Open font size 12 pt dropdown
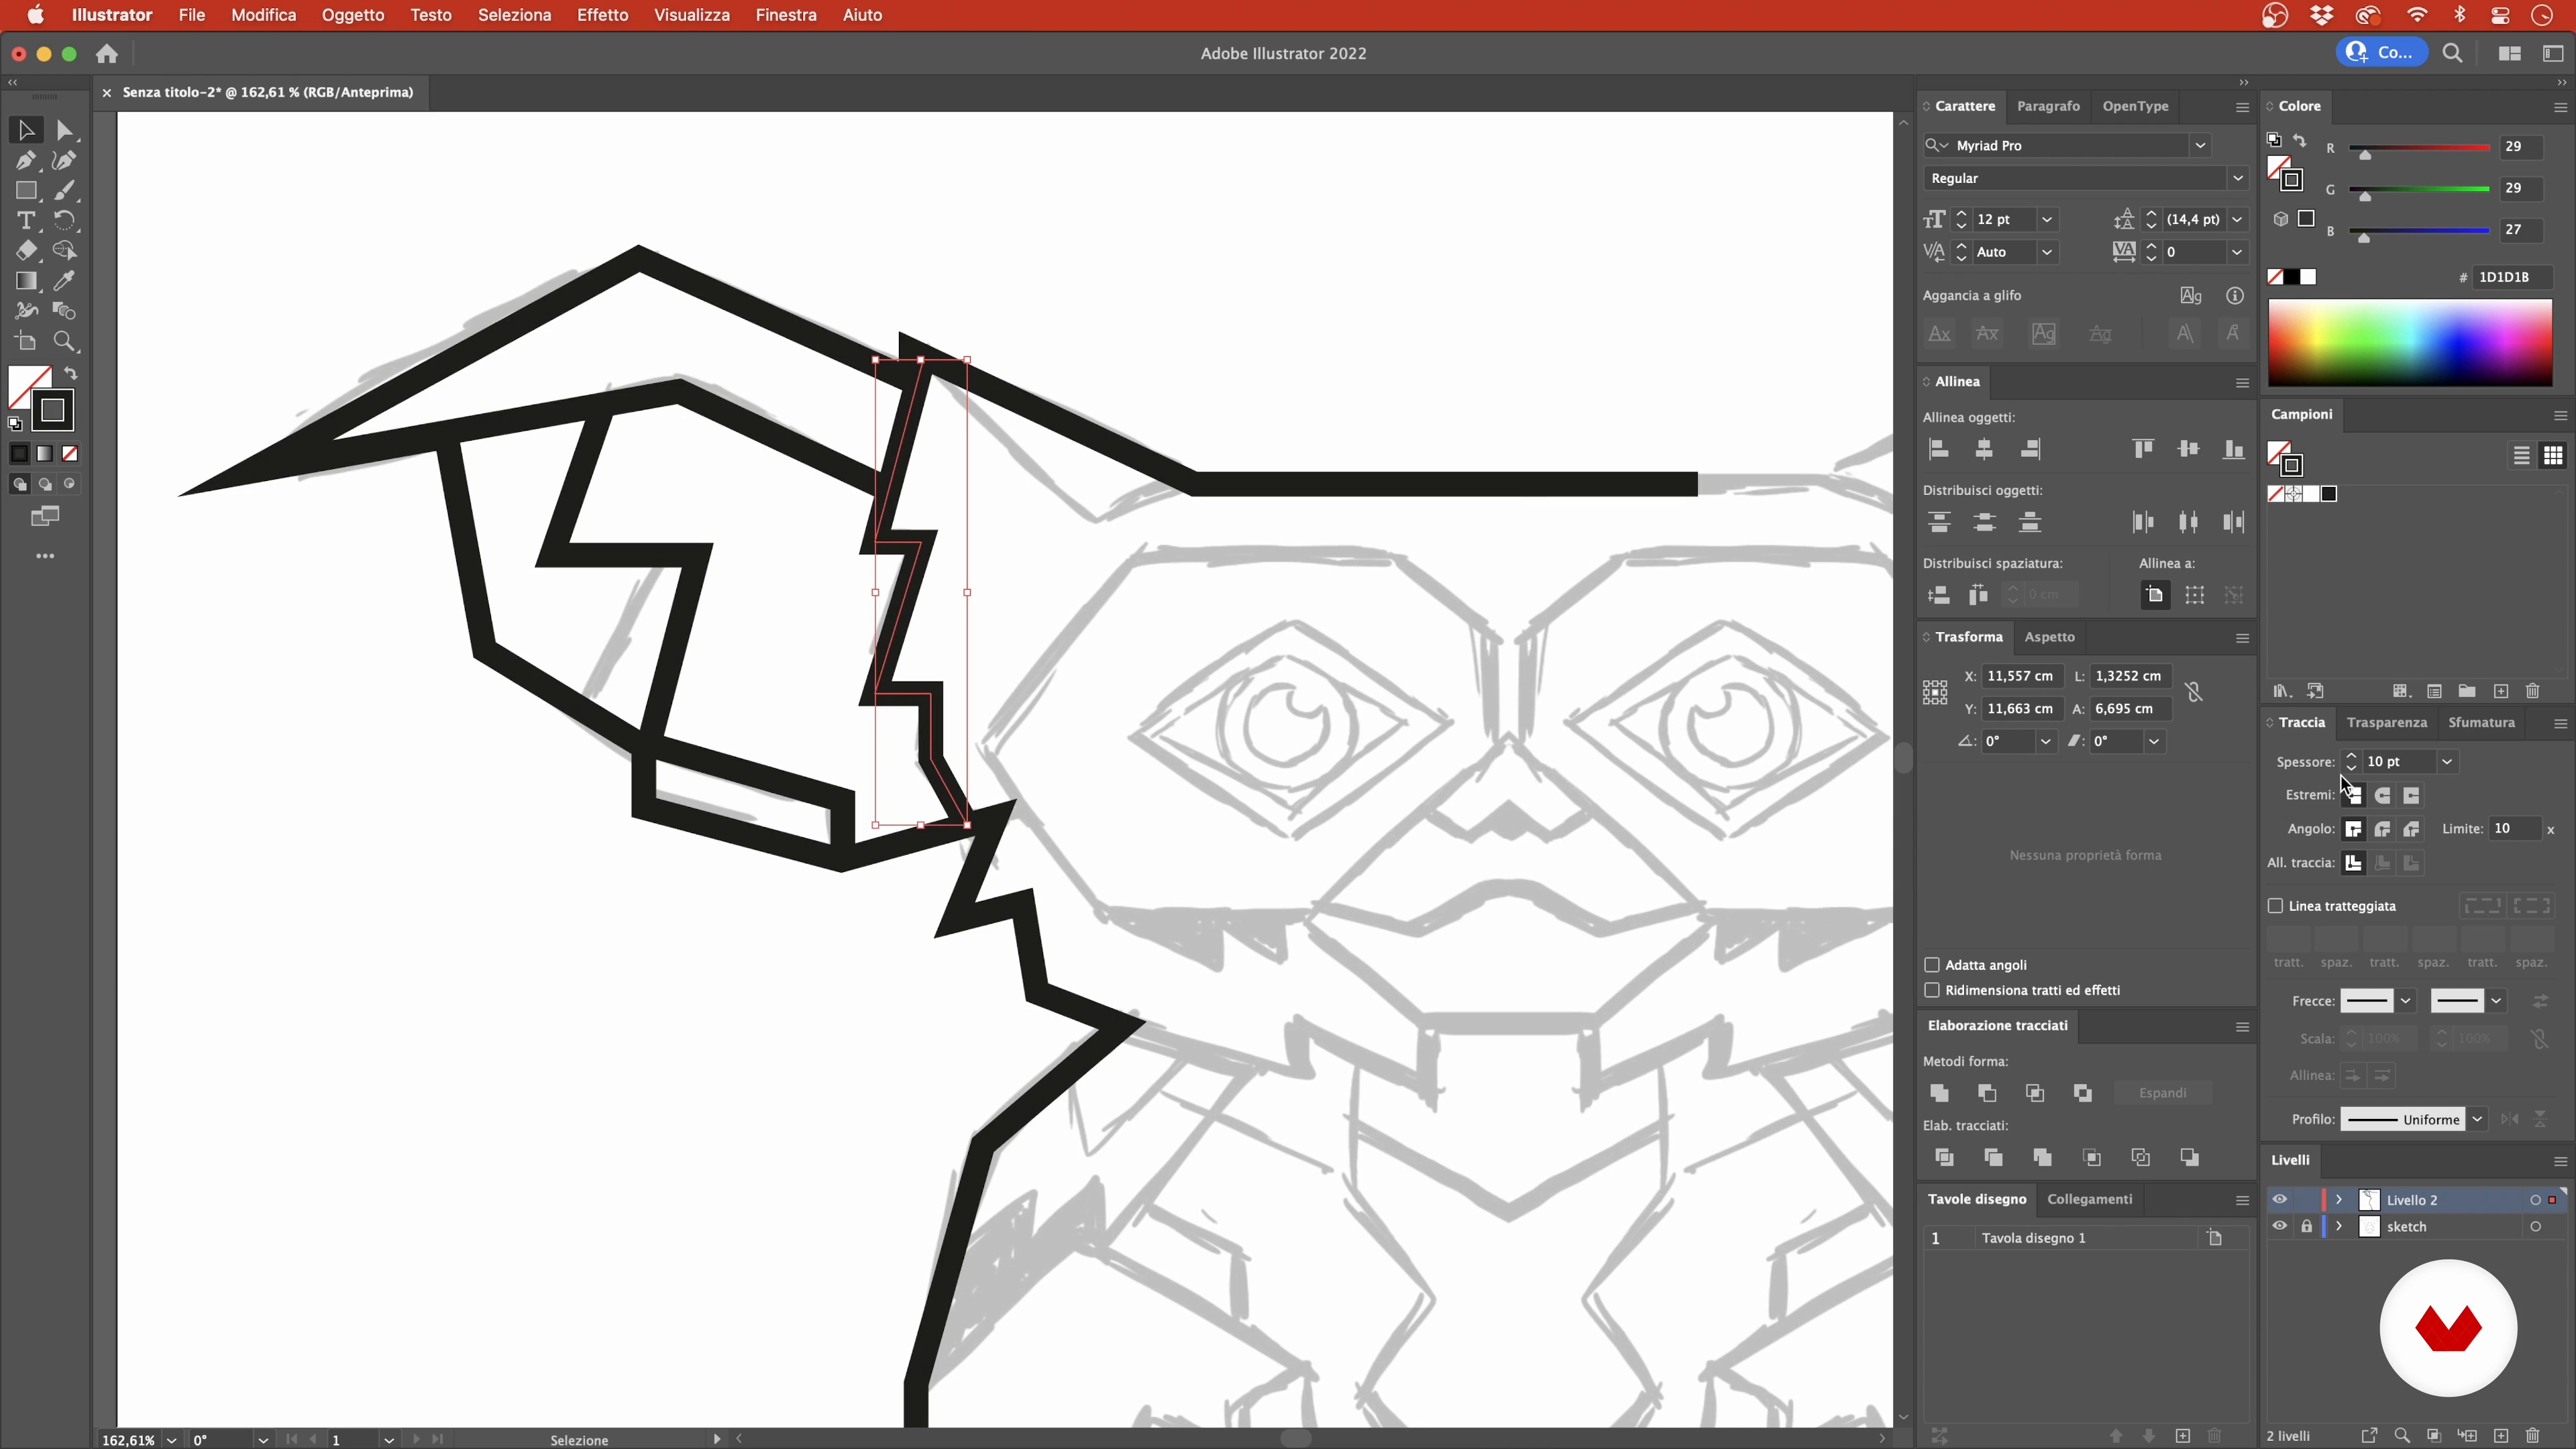Image resolution: width=2576 pixels, height=1449 pixels. click(2047, 219)
